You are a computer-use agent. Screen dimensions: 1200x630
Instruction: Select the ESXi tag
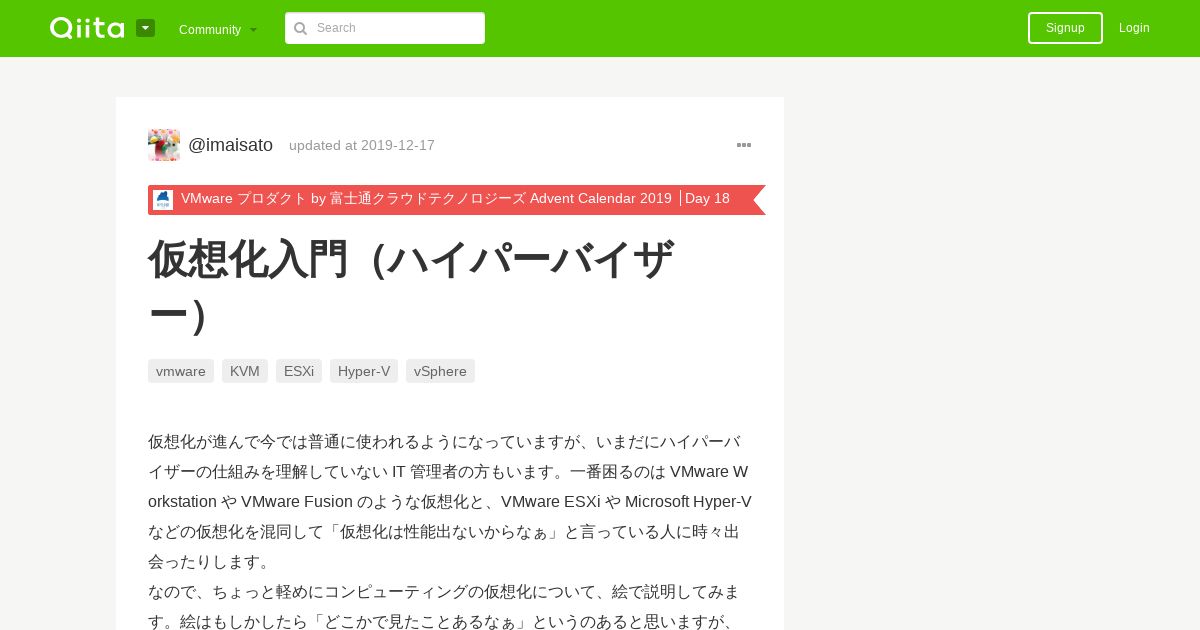click(299, 371)
